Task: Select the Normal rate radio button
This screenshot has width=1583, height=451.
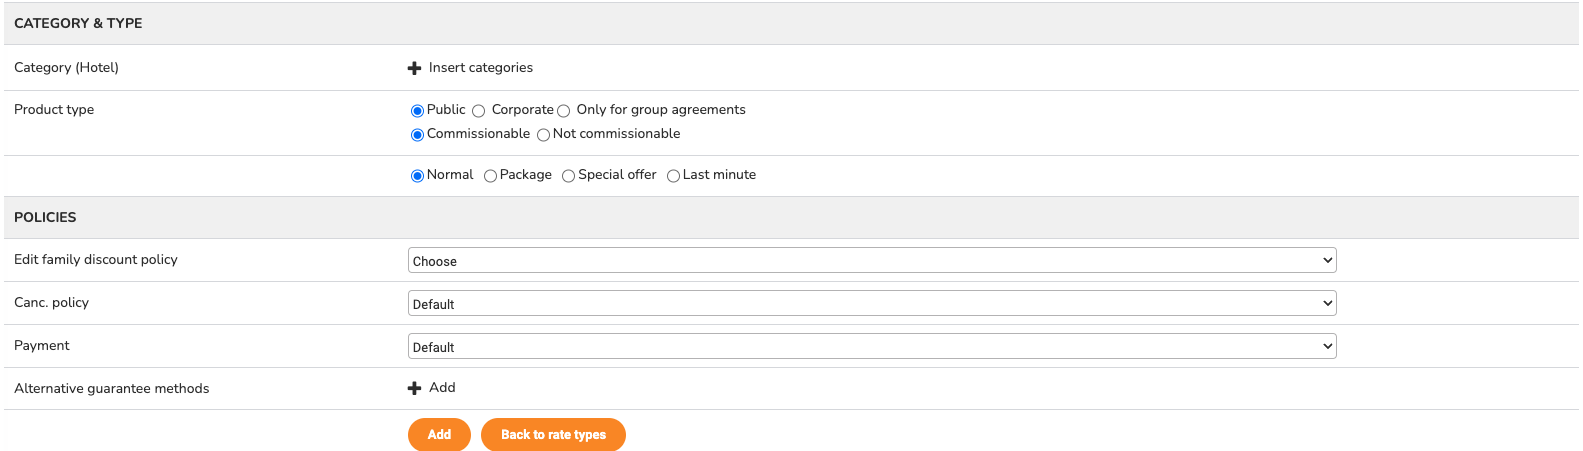Action: 417,176
